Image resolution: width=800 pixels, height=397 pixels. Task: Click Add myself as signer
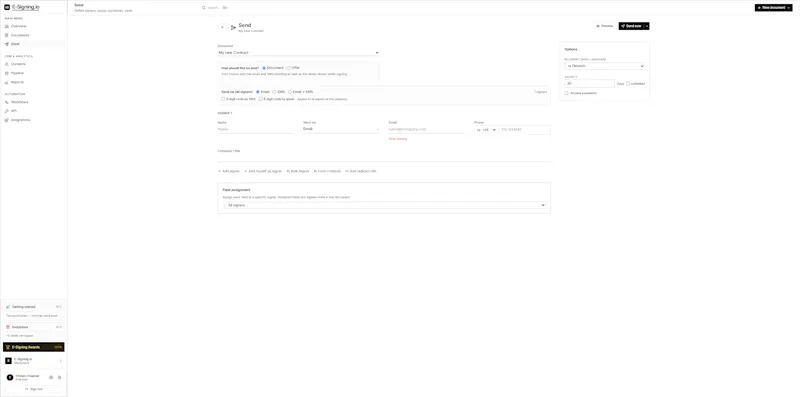pos(263,171)
